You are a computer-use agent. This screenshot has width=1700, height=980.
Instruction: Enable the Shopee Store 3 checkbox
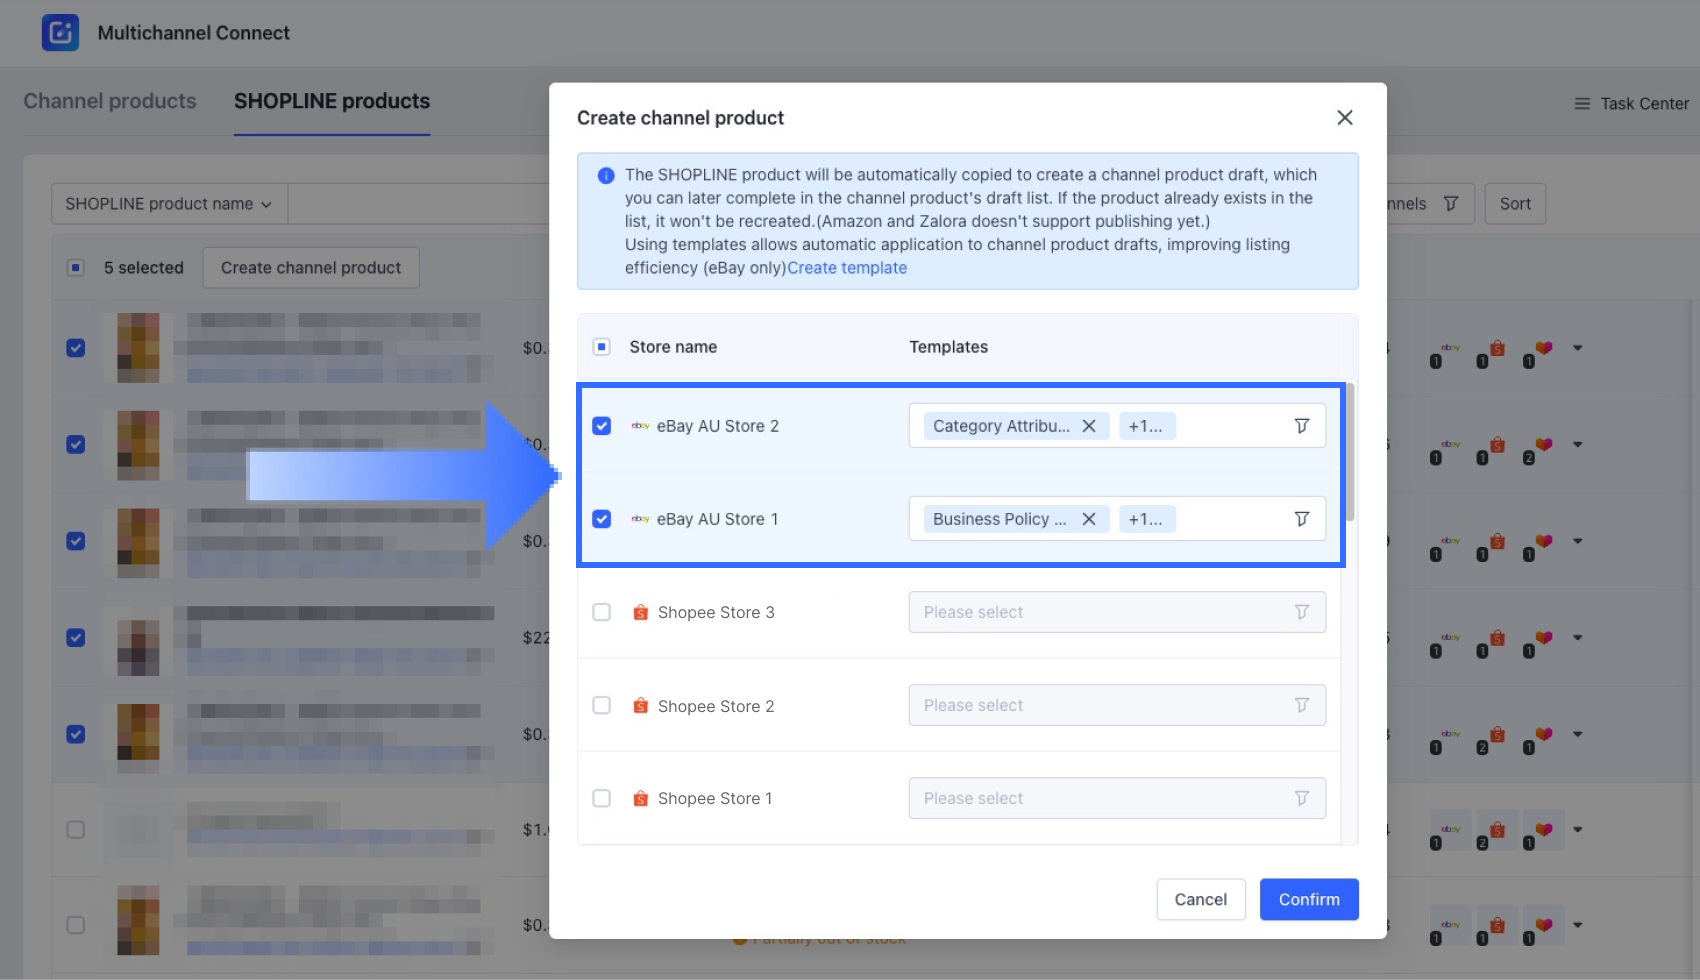(x=602, y=612)
